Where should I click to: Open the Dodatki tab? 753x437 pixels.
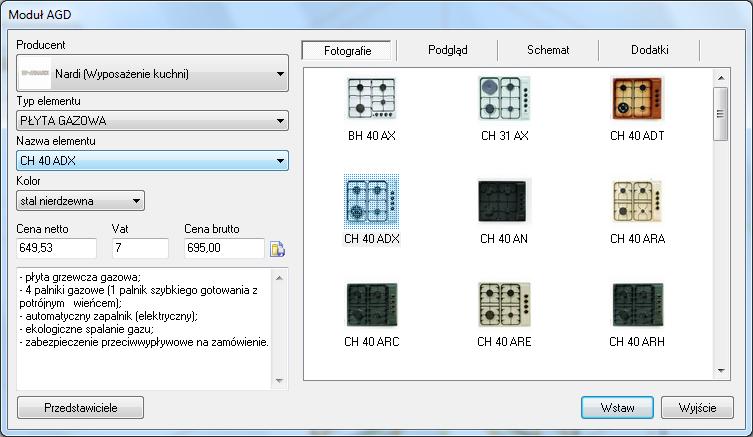pyautogui.click(x=649, y=50)
